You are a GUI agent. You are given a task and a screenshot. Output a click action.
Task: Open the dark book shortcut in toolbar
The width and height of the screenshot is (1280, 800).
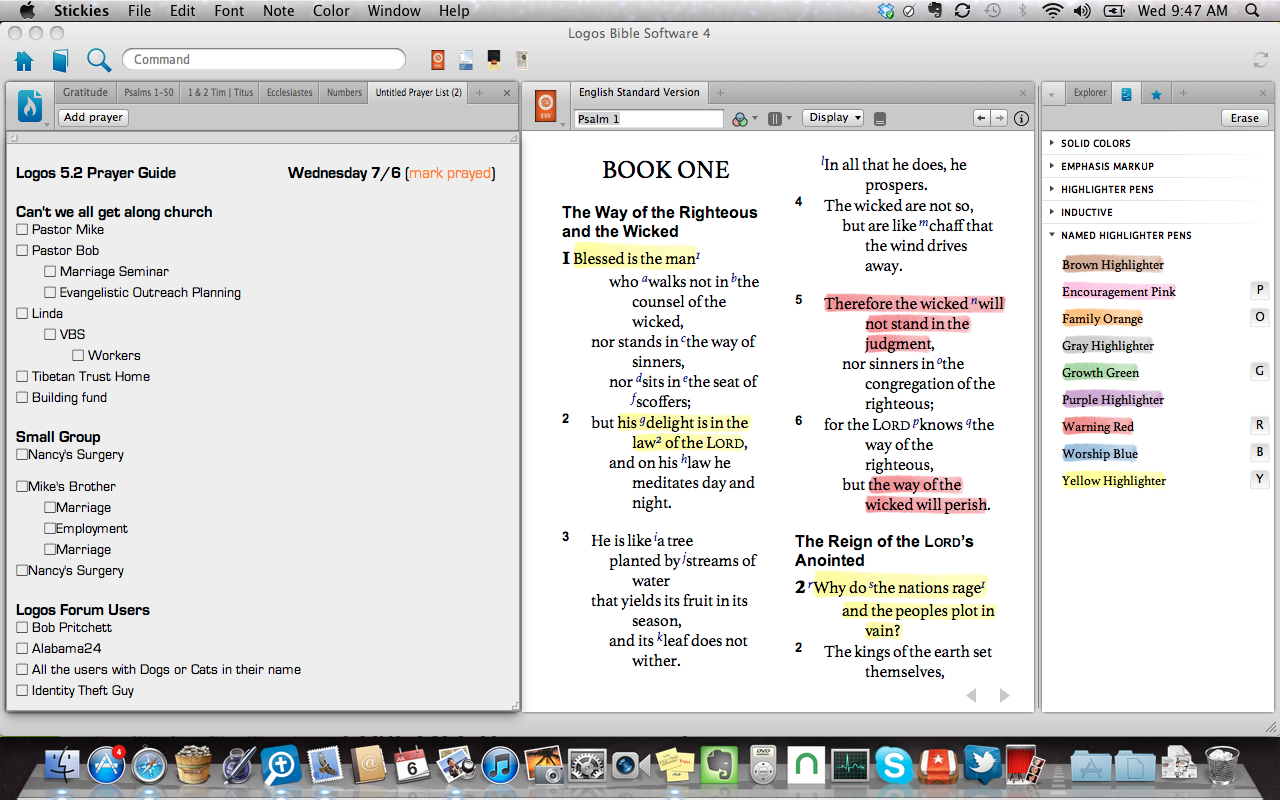[x=494, y=60]
